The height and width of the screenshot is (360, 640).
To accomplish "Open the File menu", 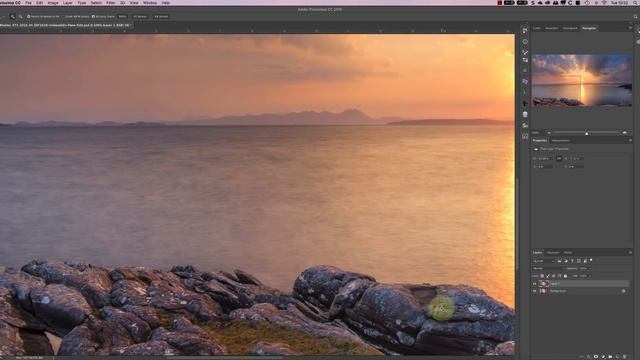I will 28,2.
